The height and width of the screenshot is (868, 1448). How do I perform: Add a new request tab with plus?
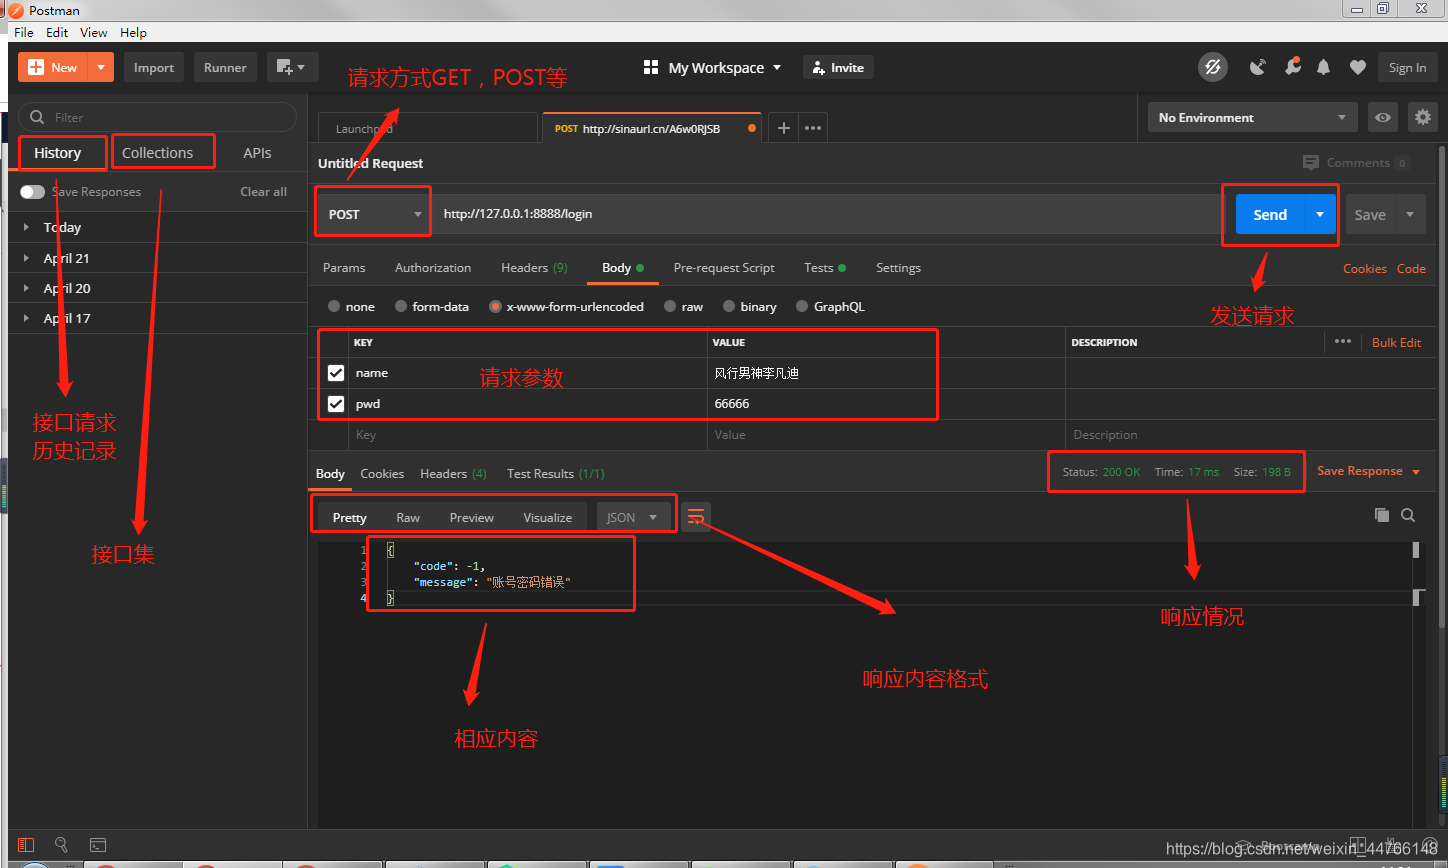pyautogui.click(x=784, y=128)
